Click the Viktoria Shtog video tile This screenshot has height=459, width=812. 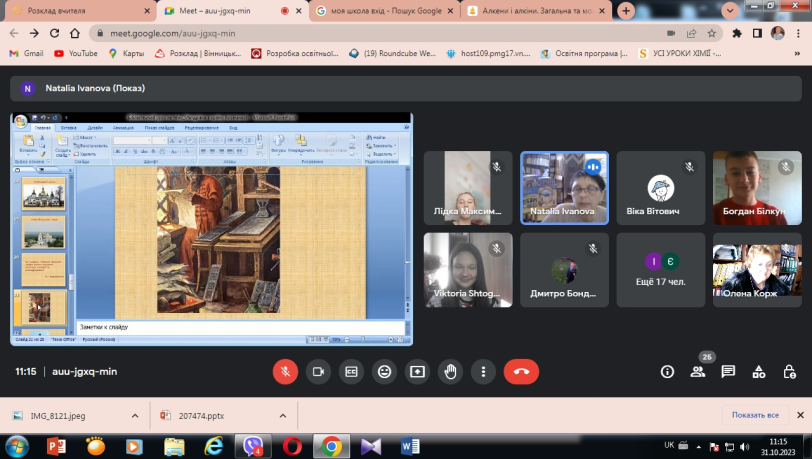468,270
